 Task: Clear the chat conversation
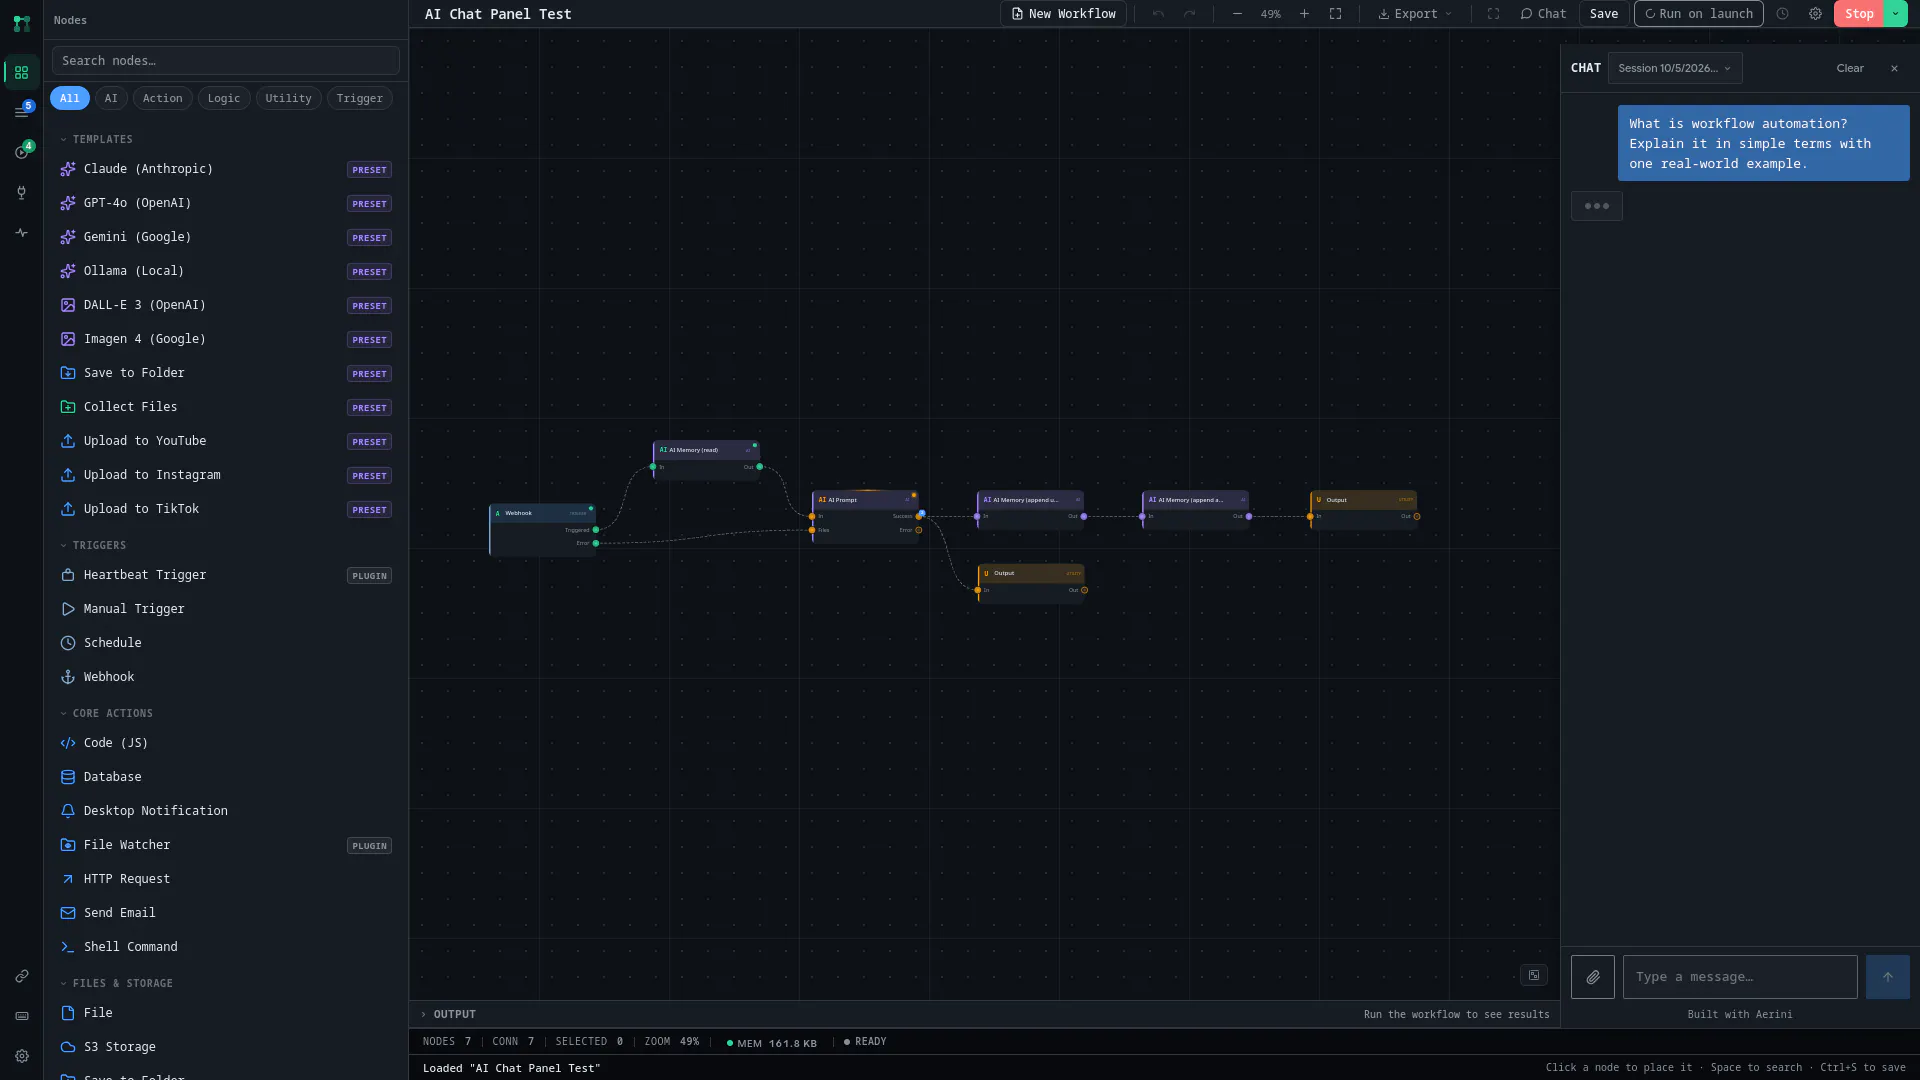coord(1850,68)
